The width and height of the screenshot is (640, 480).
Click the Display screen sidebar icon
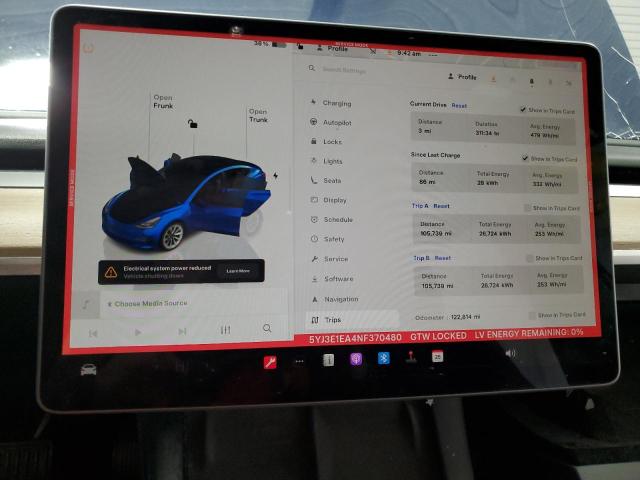[314, 200]
